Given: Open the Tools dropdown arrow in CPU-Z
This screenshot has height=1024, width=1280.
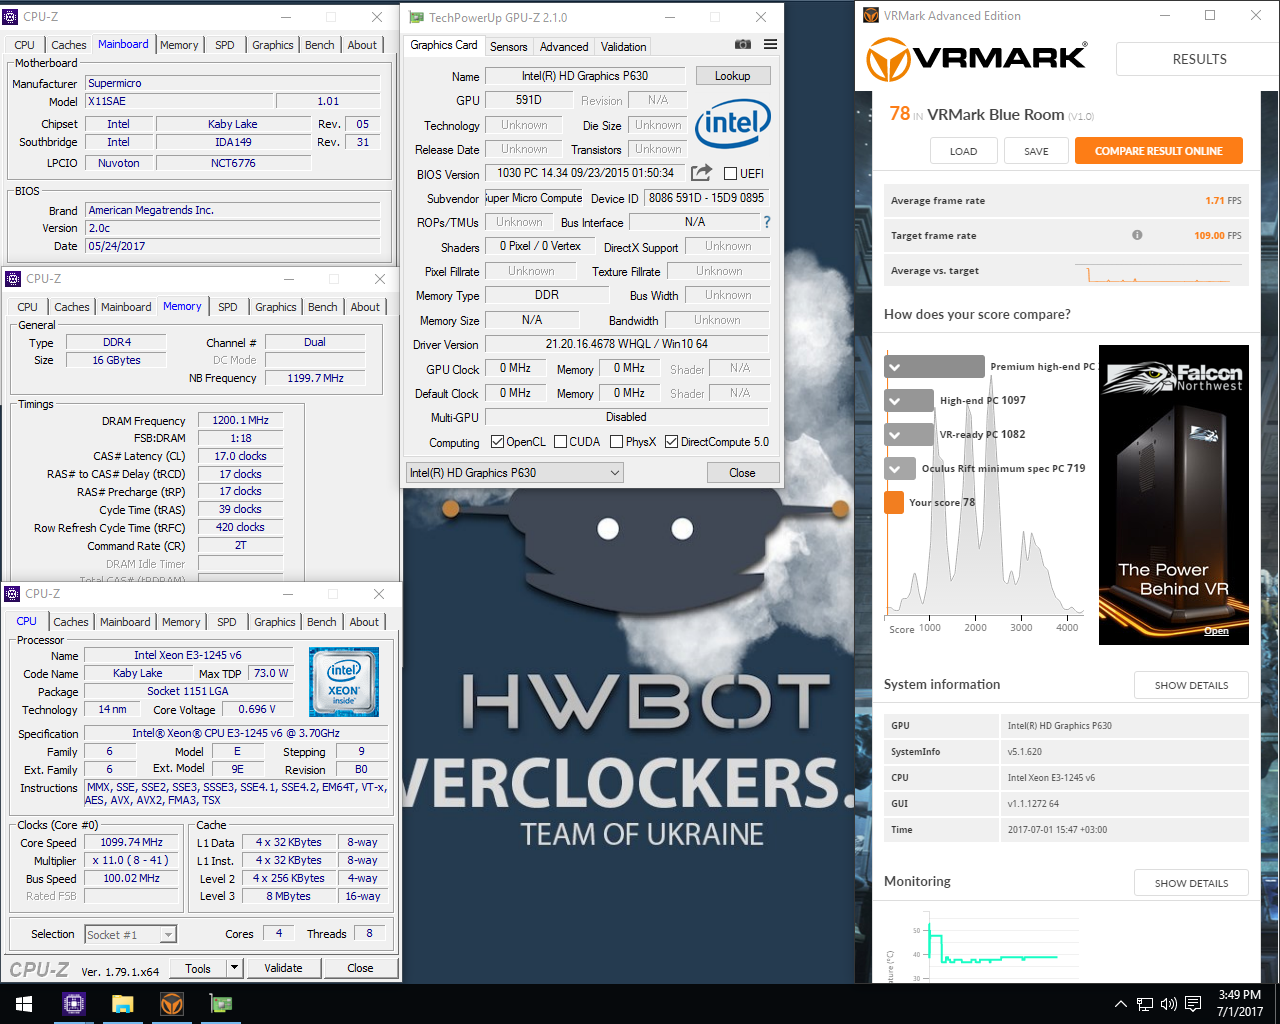Looking at the screenshot, I should point(234,968).
